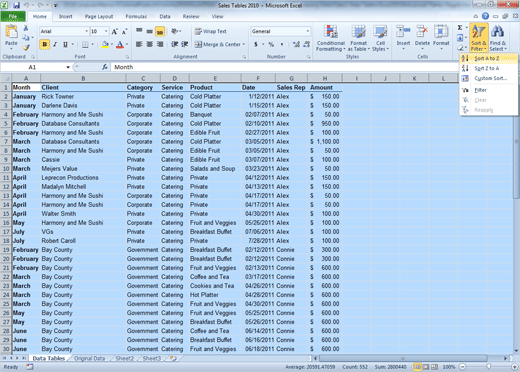
Task: Toggle Underline formatting
Action: coord(65,44)
